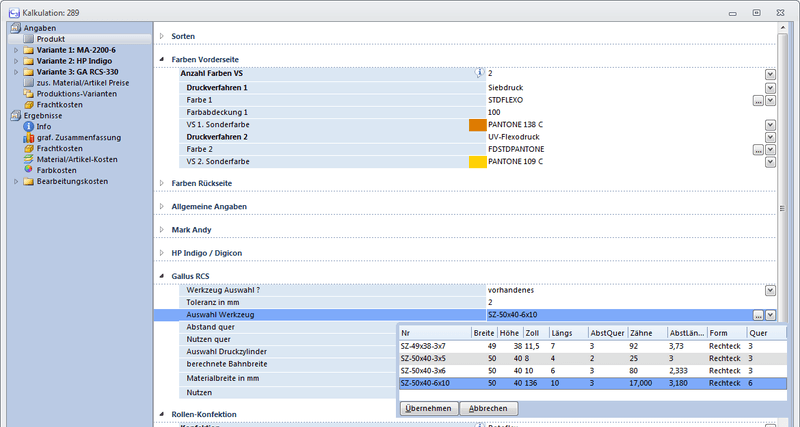Open the Farbkosten pie icon
This screenshot has width=800, height=427.
click(x=29, y=169)
